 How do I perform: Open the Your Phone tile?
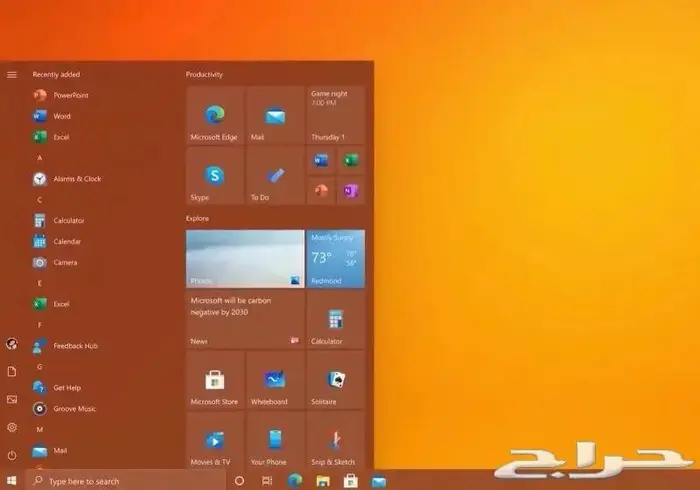(275, 440)
